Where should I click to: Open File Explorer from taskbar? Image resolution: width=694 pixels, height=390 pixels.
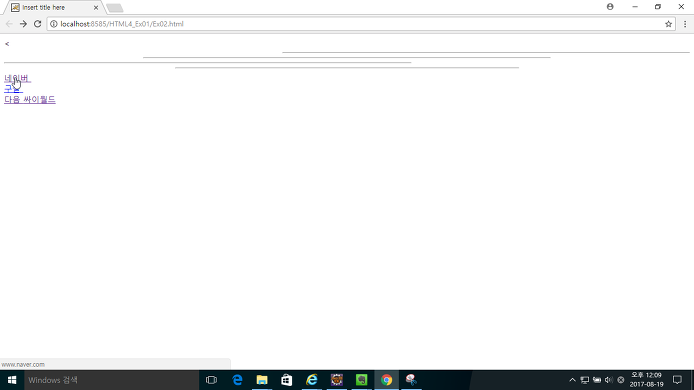pyautogui.click(x=262, y=380)
